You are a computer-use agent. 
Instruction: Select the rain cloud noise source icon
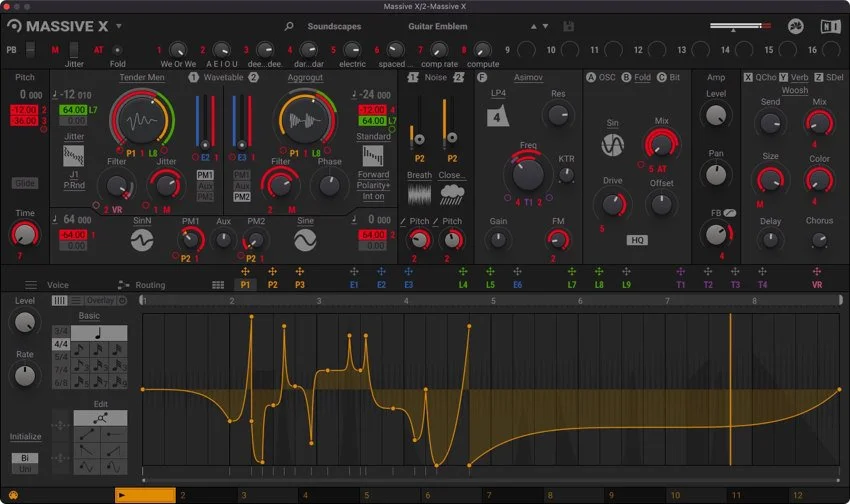click(x=452, y=195)
